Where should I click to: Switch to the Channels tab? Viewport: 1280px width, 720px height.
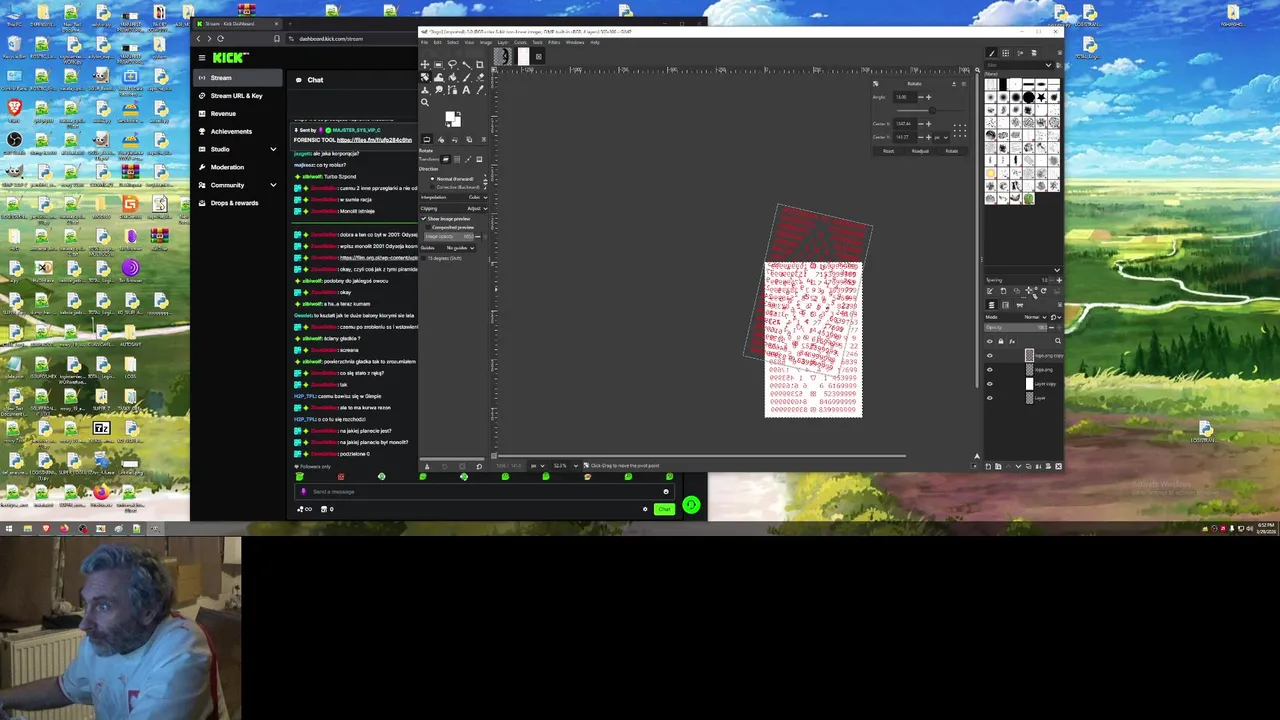pyautogui.click(x=1005, y=305)
